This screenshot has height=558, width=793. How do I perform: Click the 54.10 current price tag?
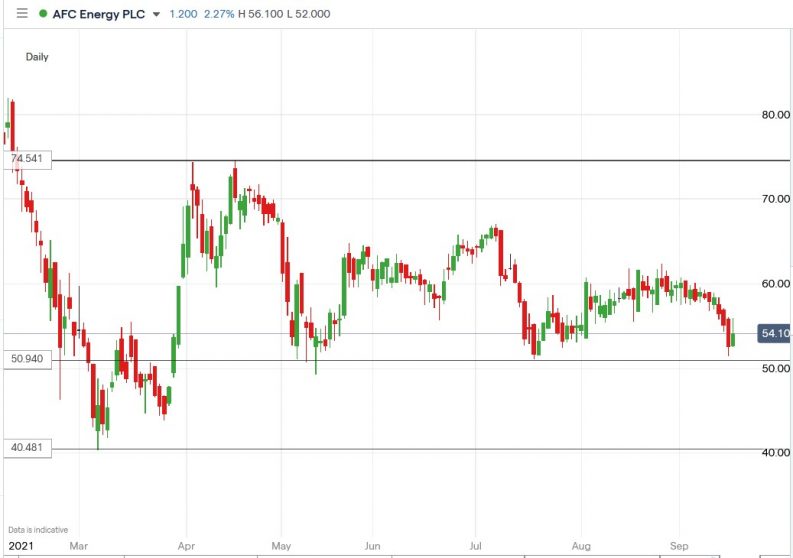tap(775, 333)
